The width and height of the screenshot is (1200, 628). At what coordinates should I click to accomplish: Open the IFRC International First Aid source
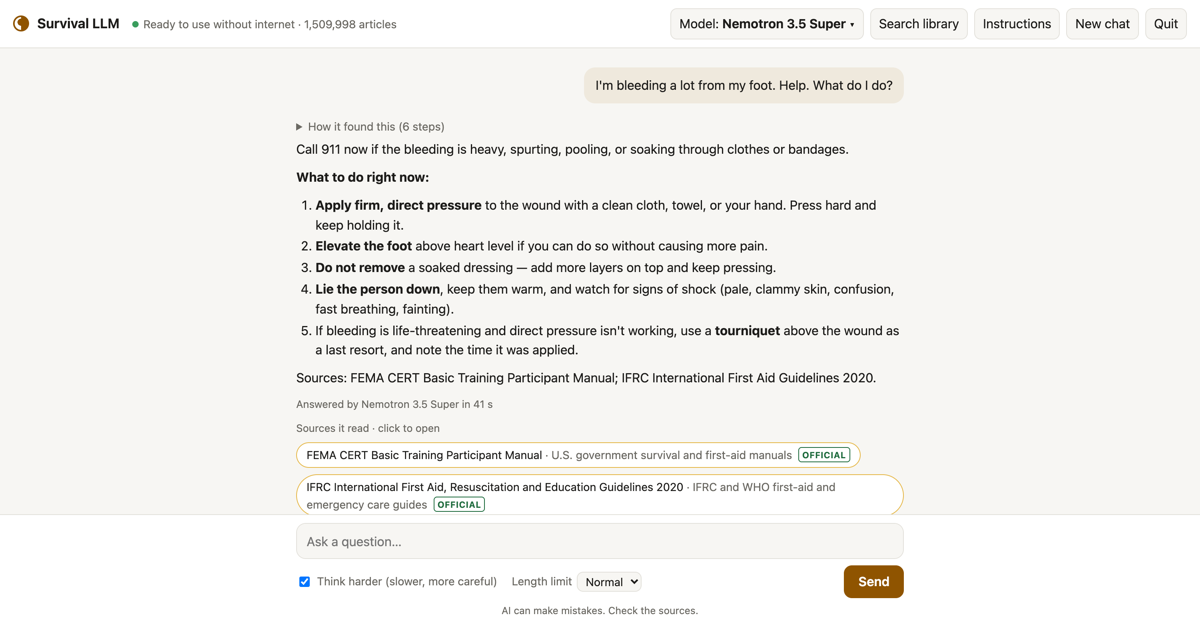click(600, 495)
